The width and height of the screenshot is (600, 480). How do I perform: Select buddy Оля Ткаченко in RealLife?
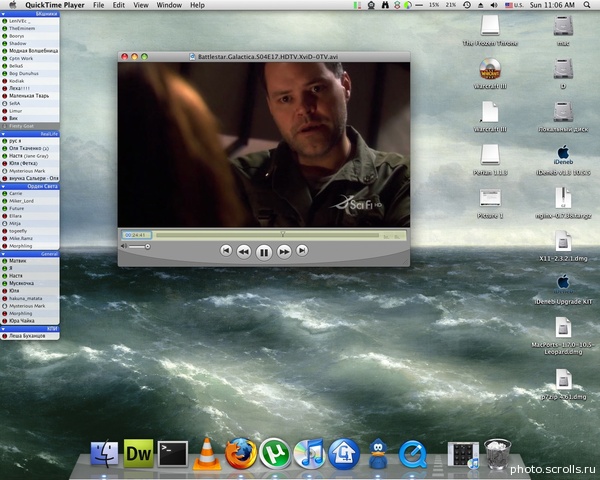click(30, 148)
